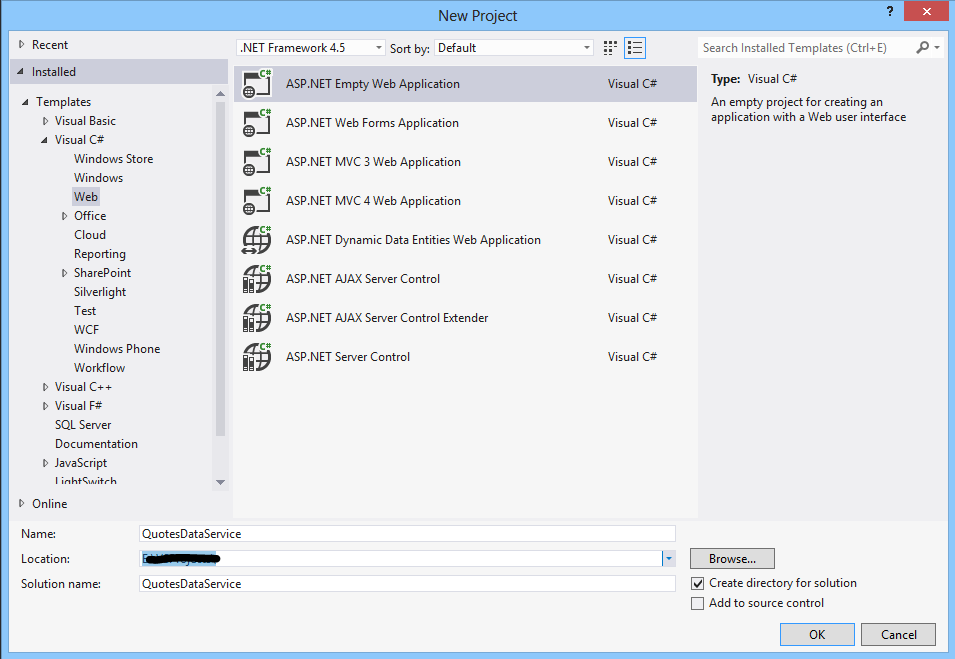Screen dimensions: 955x659
Task: Expand the Online section
Action: 21,503
